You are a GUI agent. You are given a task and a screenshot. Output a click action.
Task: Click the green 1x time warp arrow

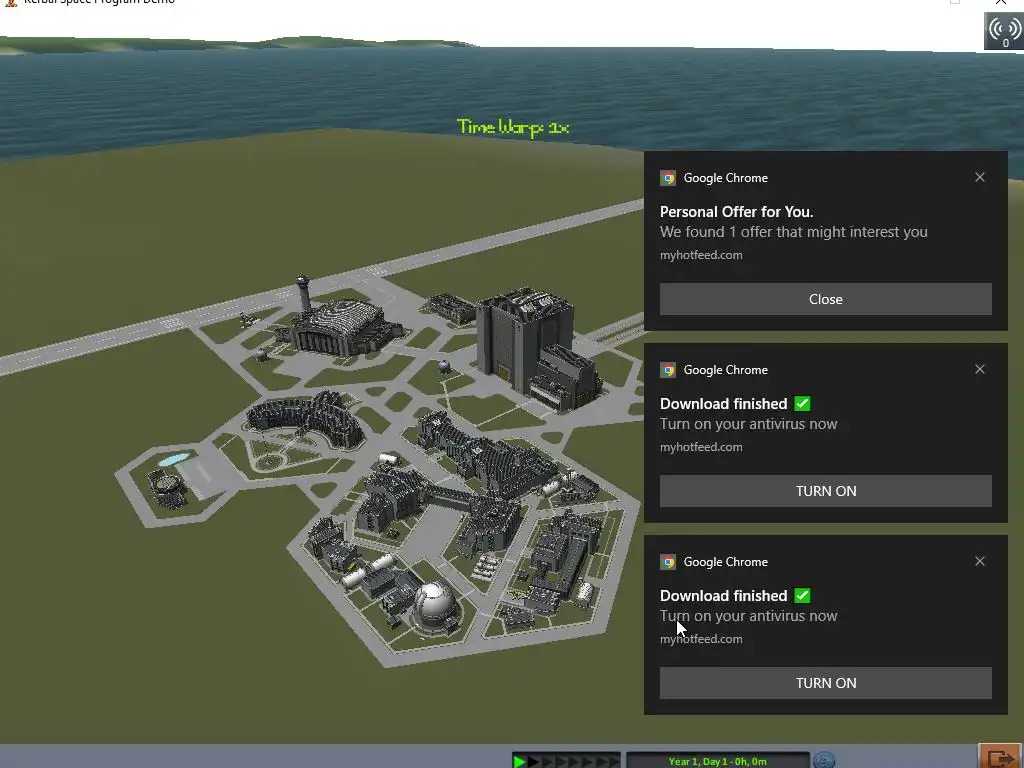point(520,761)
